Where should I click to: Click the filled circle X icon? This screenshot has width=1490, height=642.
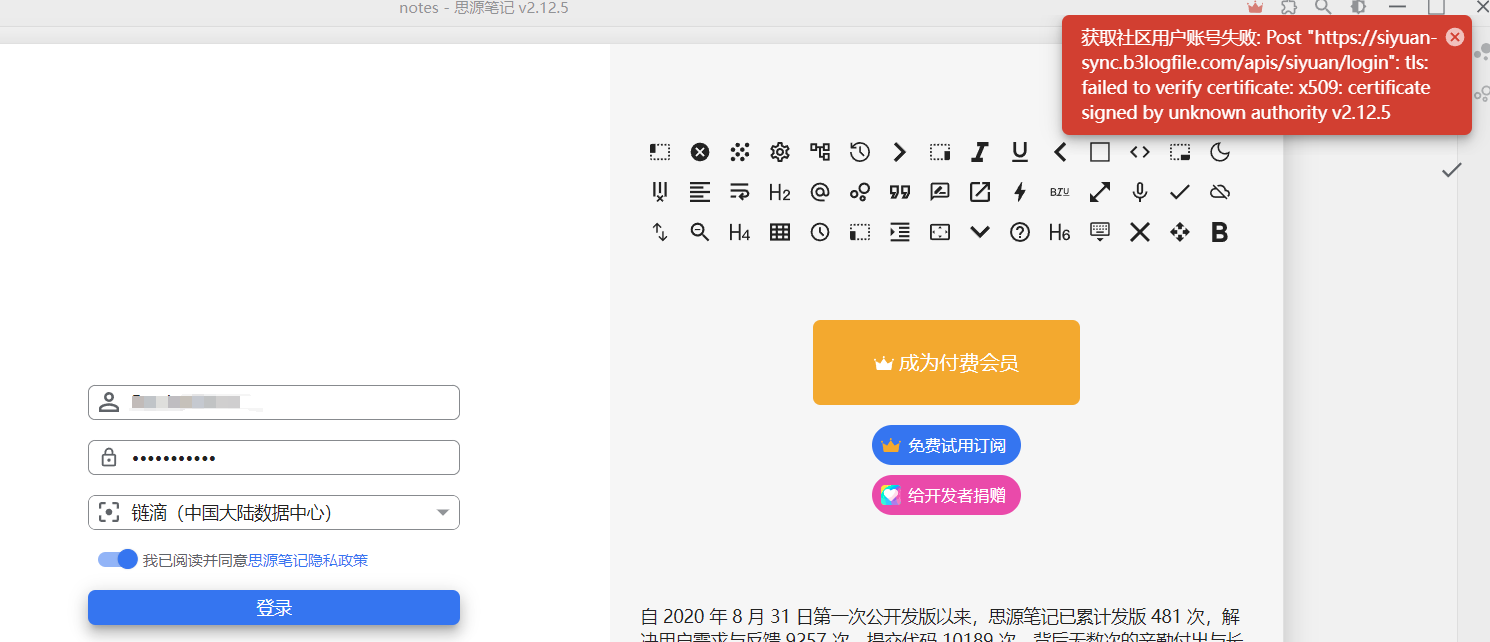click(x=700, y=152)
